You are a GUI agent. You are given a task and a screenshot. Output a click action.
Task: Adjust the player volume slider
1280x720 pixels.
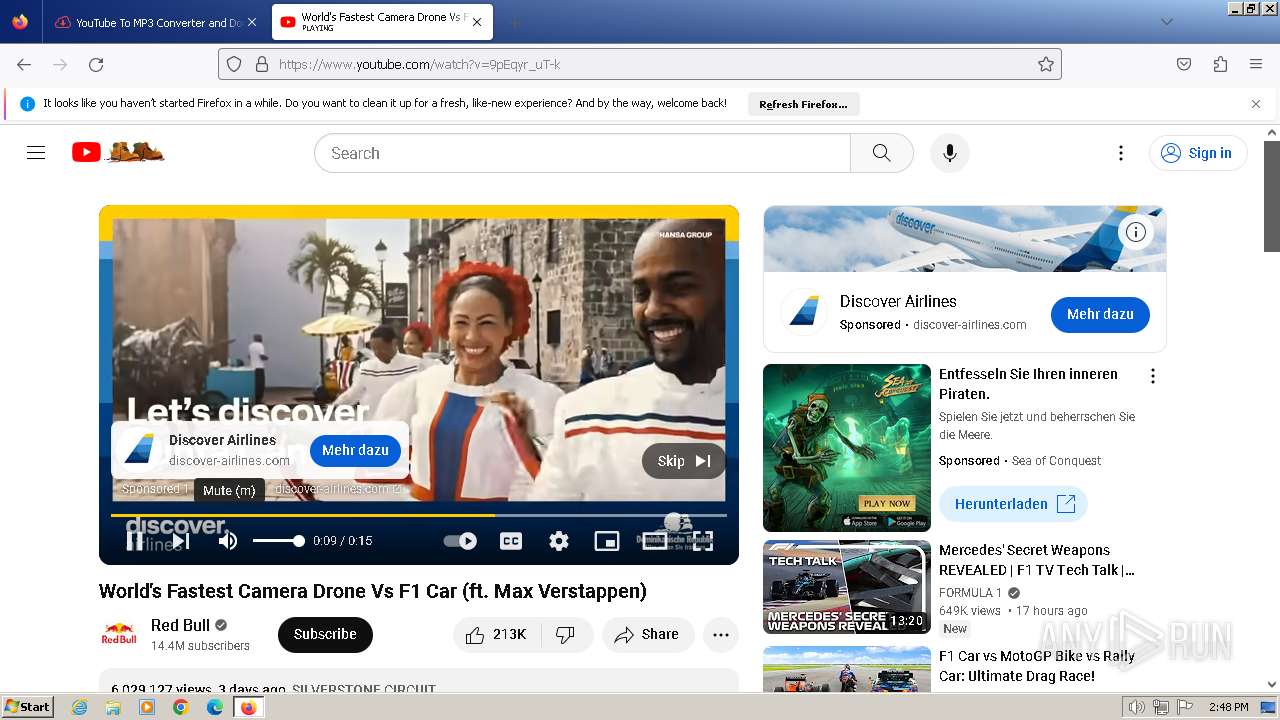coord(278,541)
